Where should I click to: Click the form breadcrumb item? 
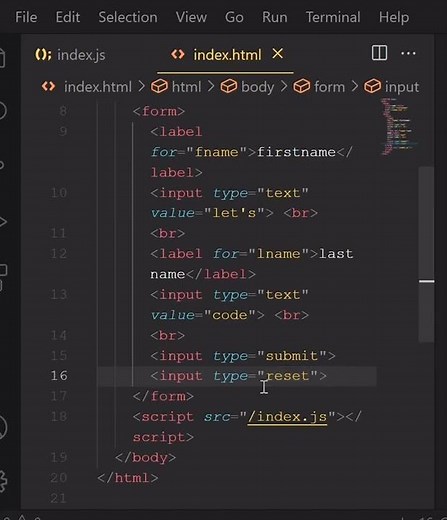[x=329, y=87]
